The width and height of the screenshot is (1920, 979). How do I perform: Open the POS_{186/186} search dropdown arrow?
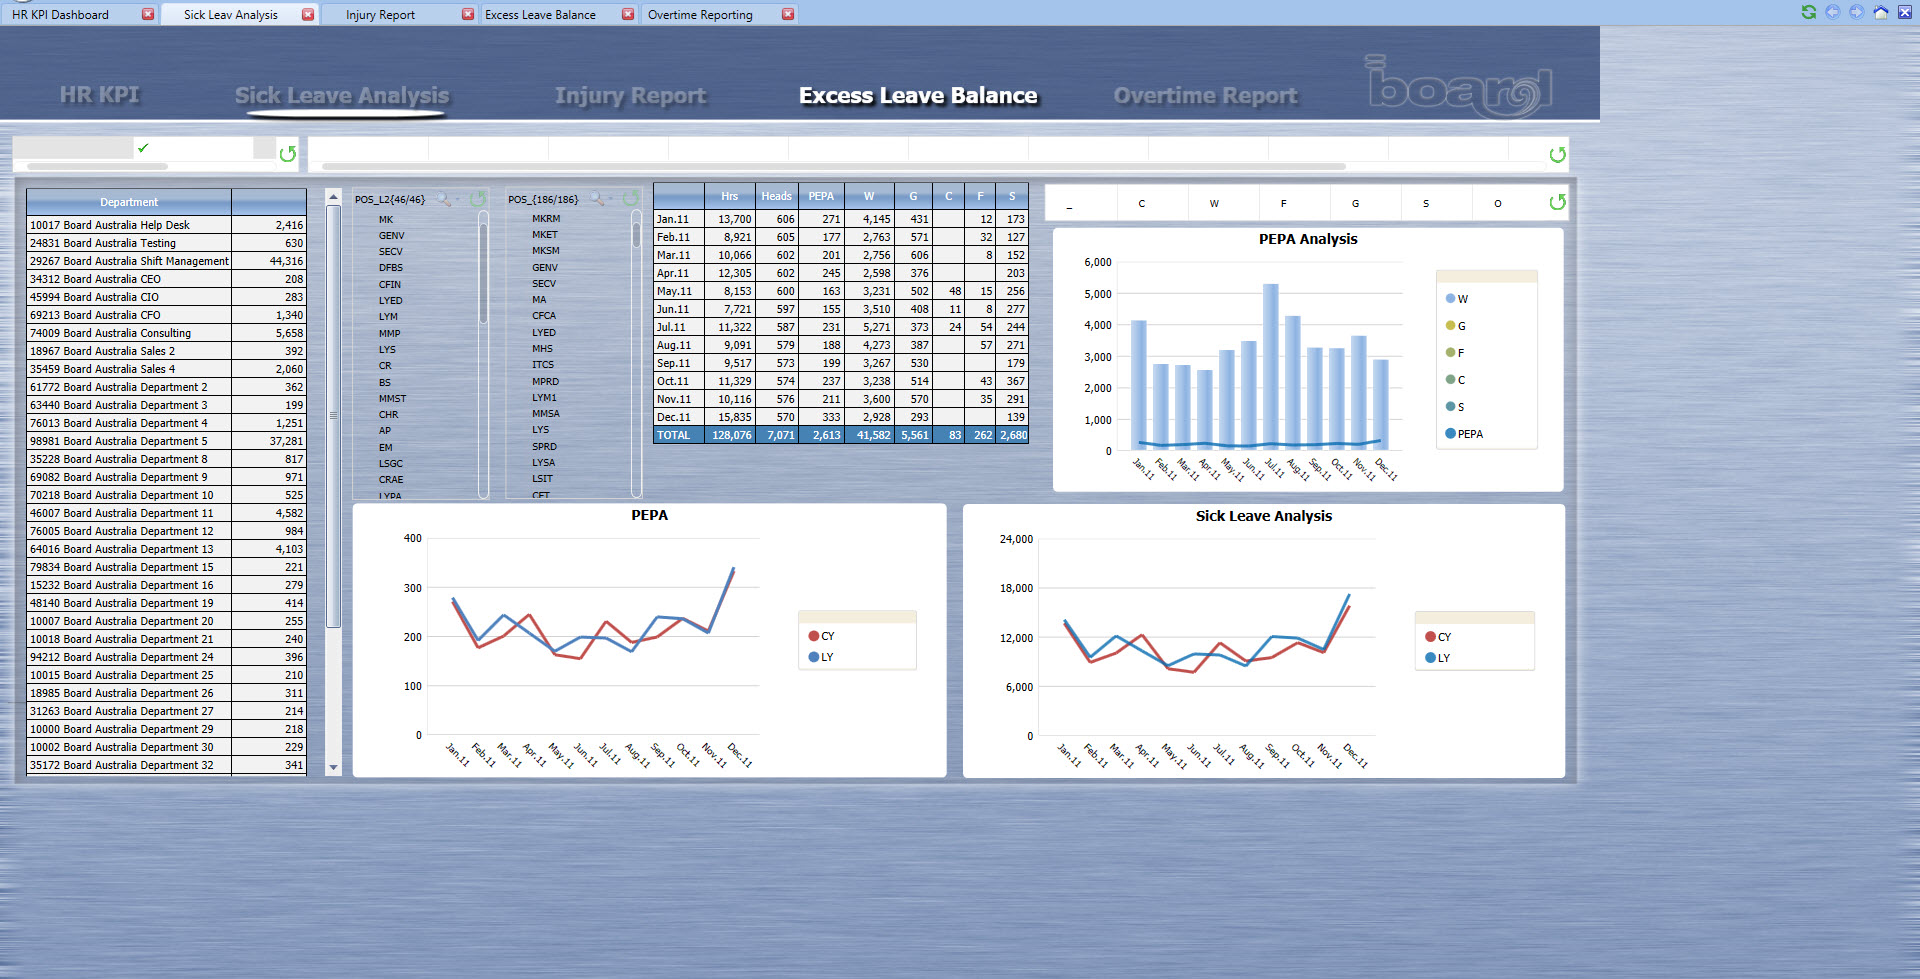612,199
